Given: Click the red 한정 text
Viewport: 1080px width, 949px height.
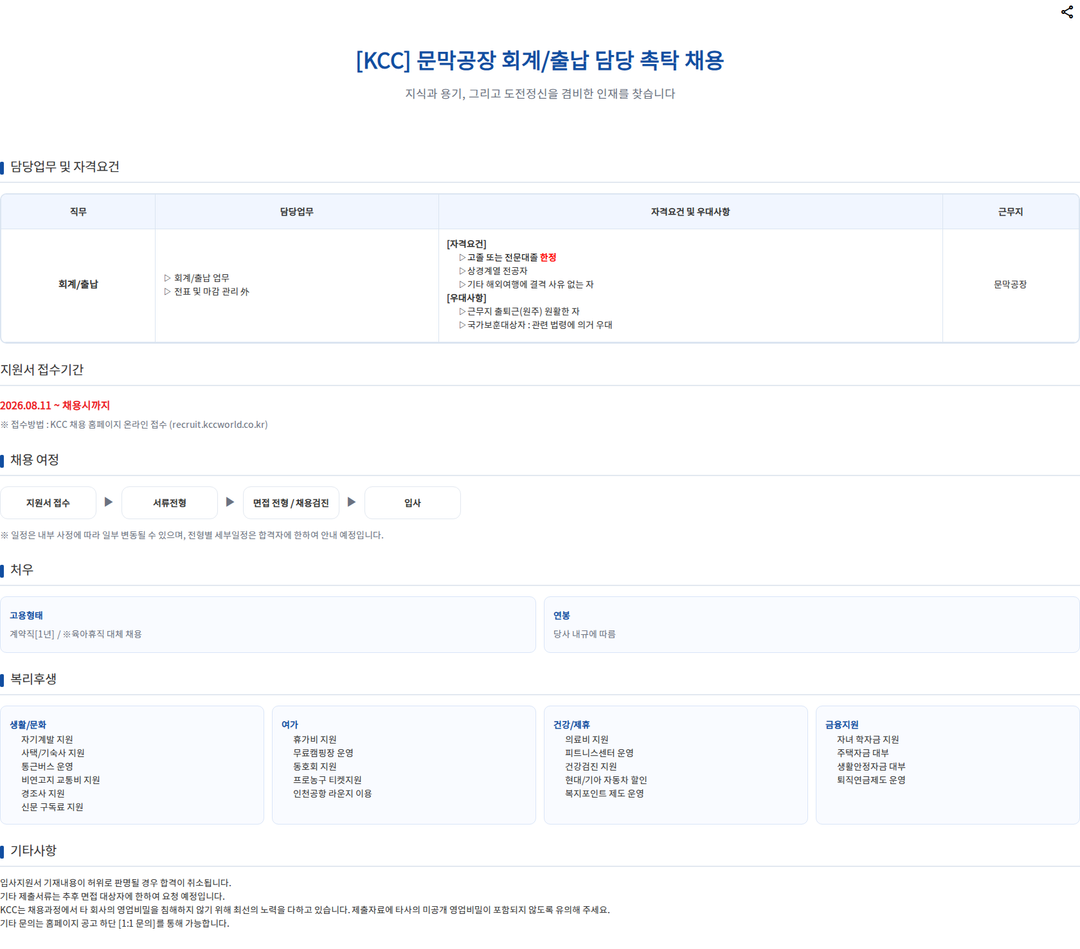Looking at the screenshot, I should (548, 258).
